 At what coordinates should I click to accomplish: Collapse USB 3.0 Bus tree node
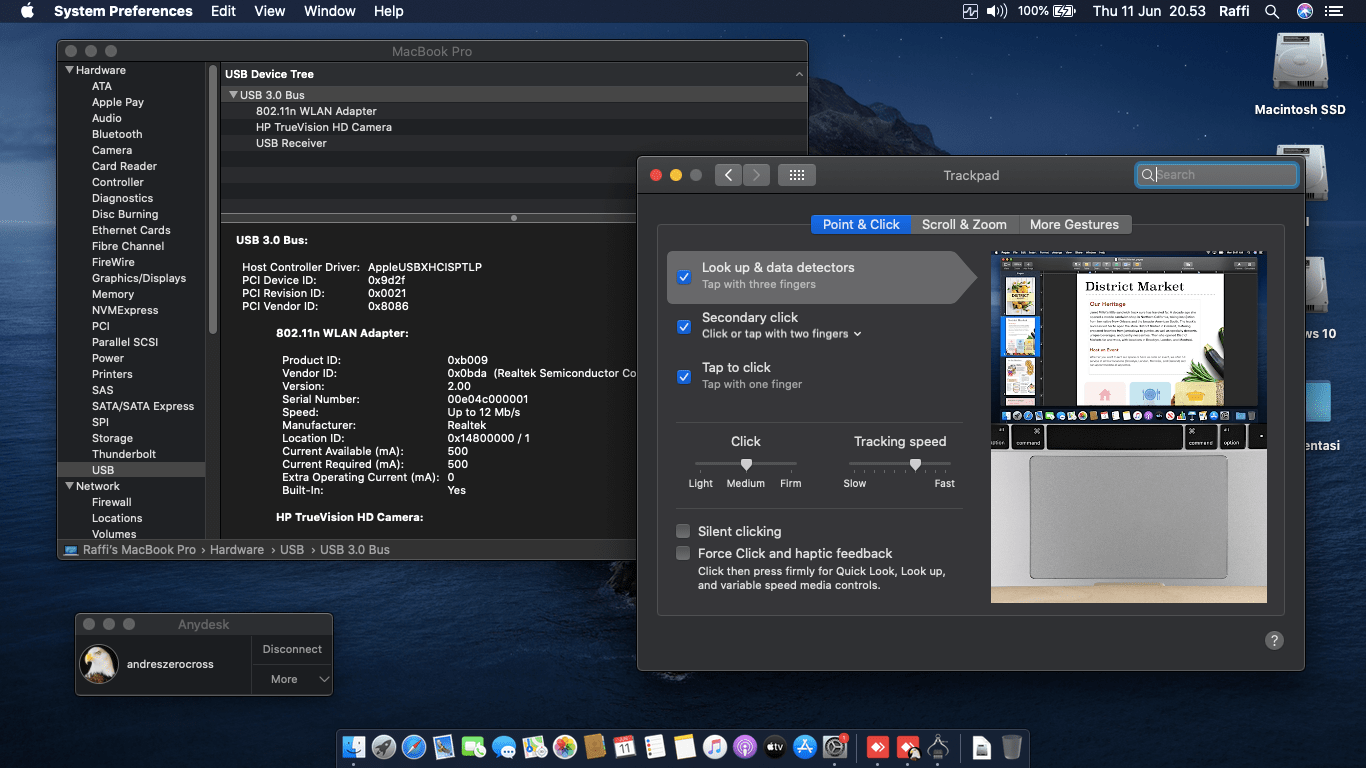(233, 95)
